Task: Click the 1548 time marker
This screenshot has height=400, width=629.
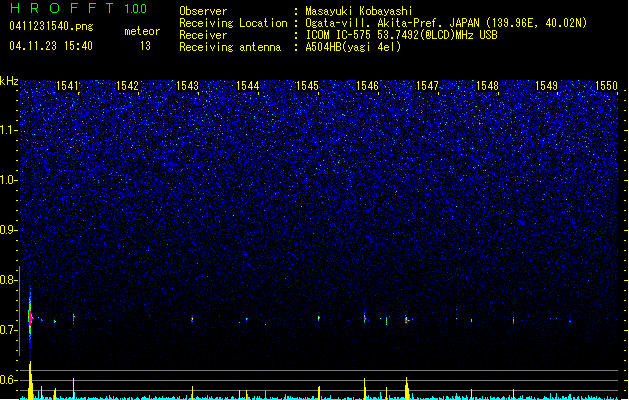Action: point(487,86)
